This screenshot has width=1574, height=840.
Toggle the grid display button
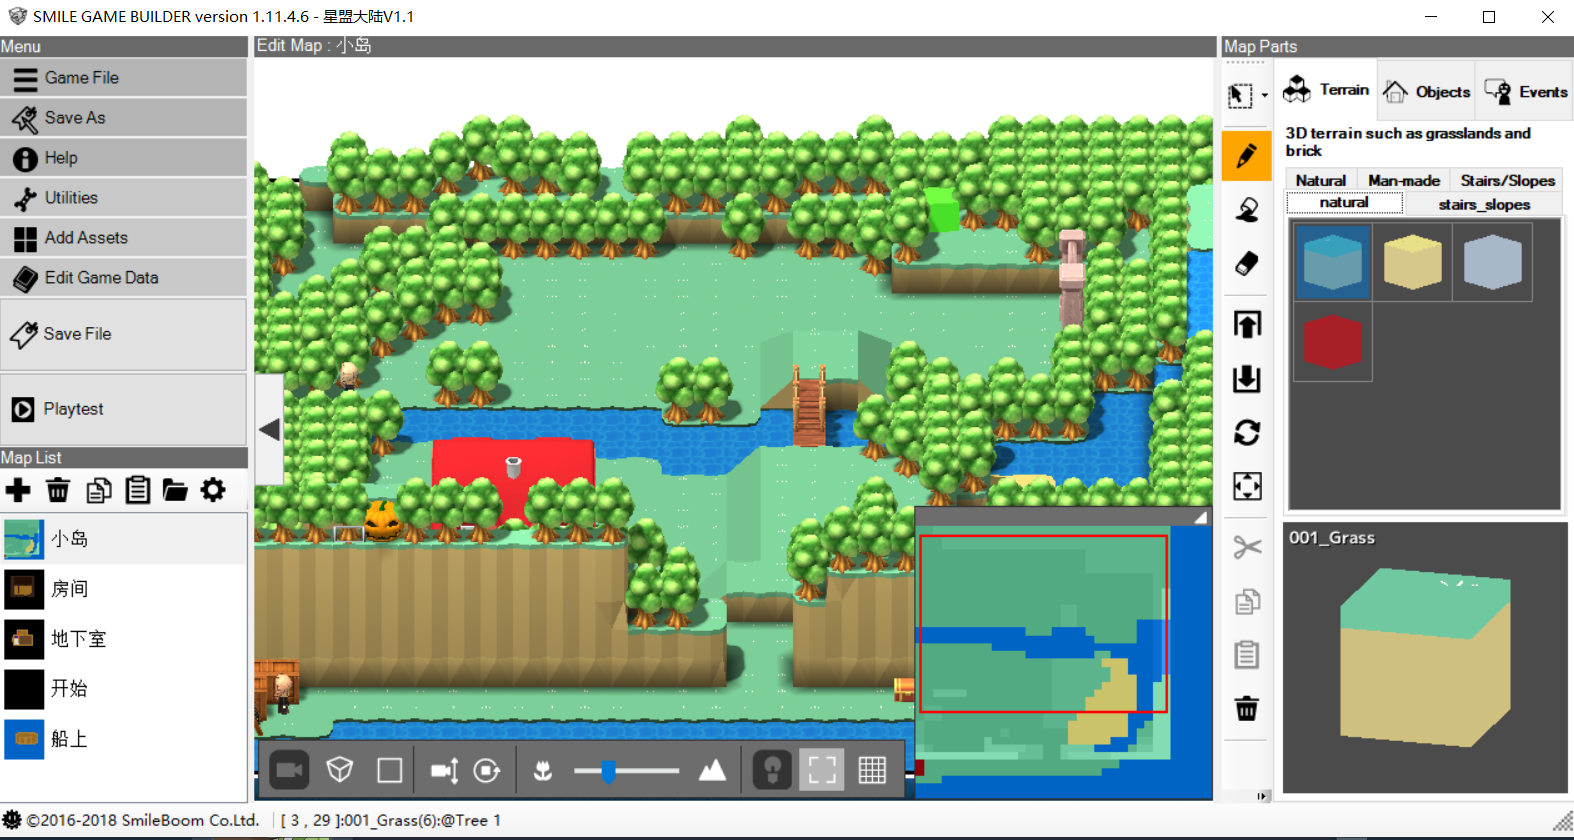click(x=872, y=769)
